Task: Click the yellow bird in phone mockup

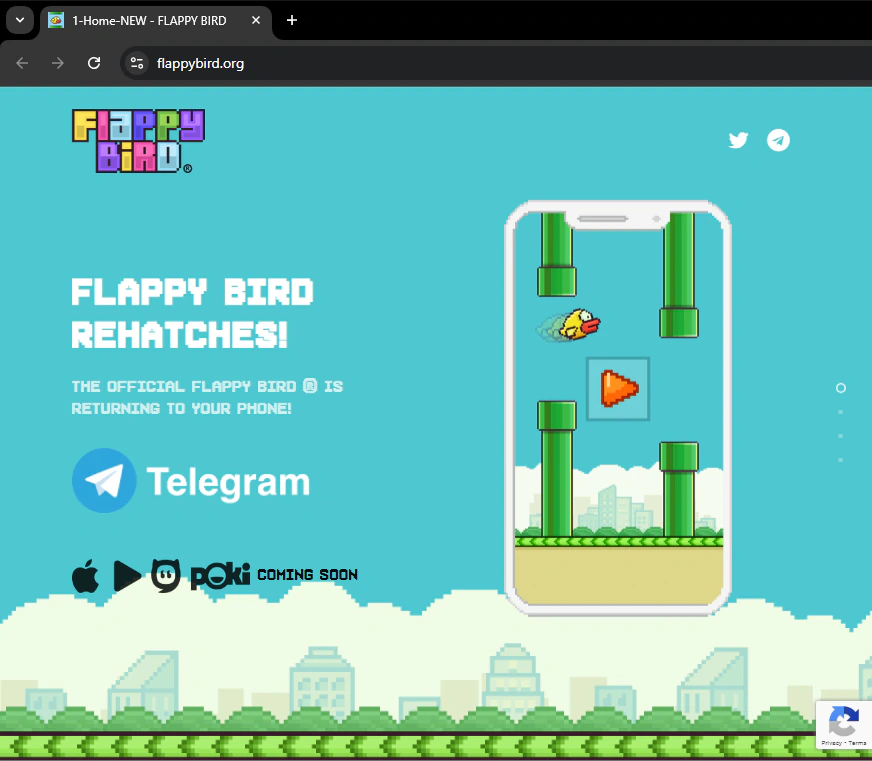Action: pyautogui.click(x=579, y=324)
